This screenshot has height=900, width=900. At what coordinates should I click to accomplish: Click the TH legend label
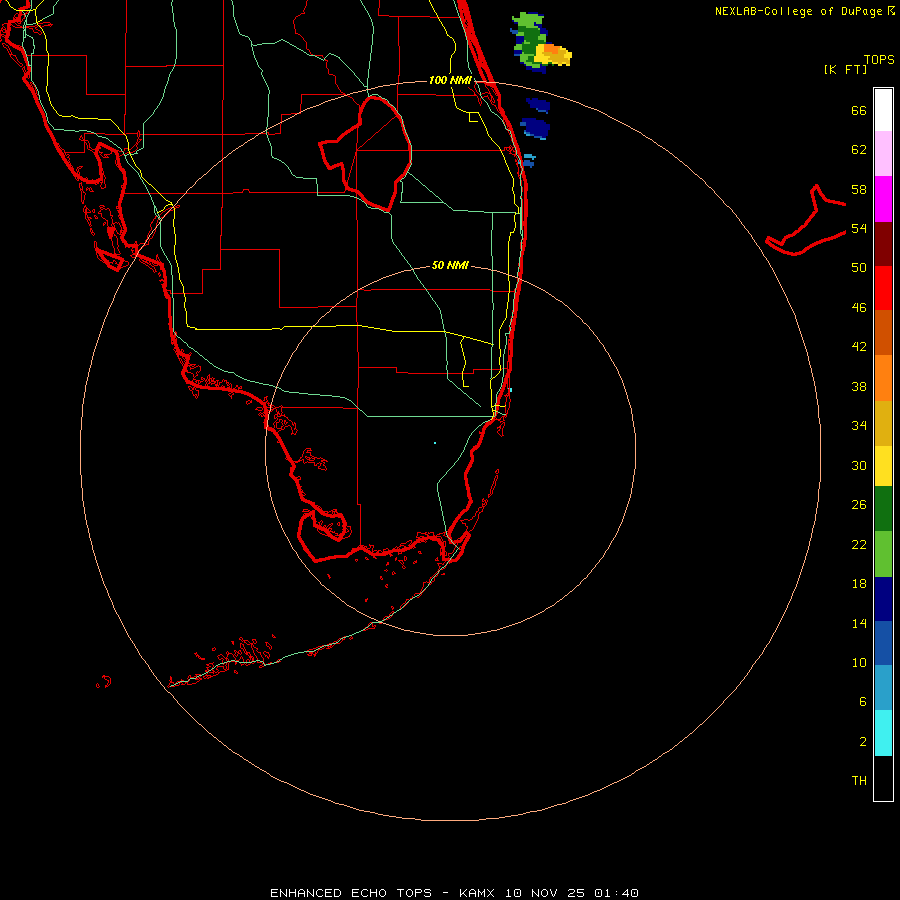click(x=859, y=781)
